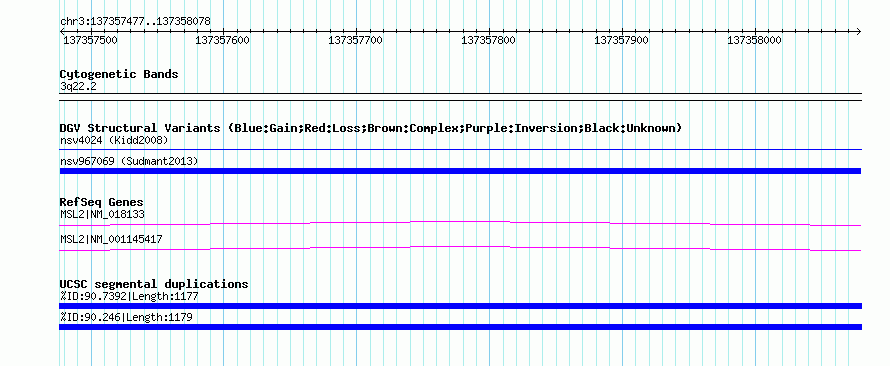Select ruler position 137357600
890x366 pixels.
[222, 40]
